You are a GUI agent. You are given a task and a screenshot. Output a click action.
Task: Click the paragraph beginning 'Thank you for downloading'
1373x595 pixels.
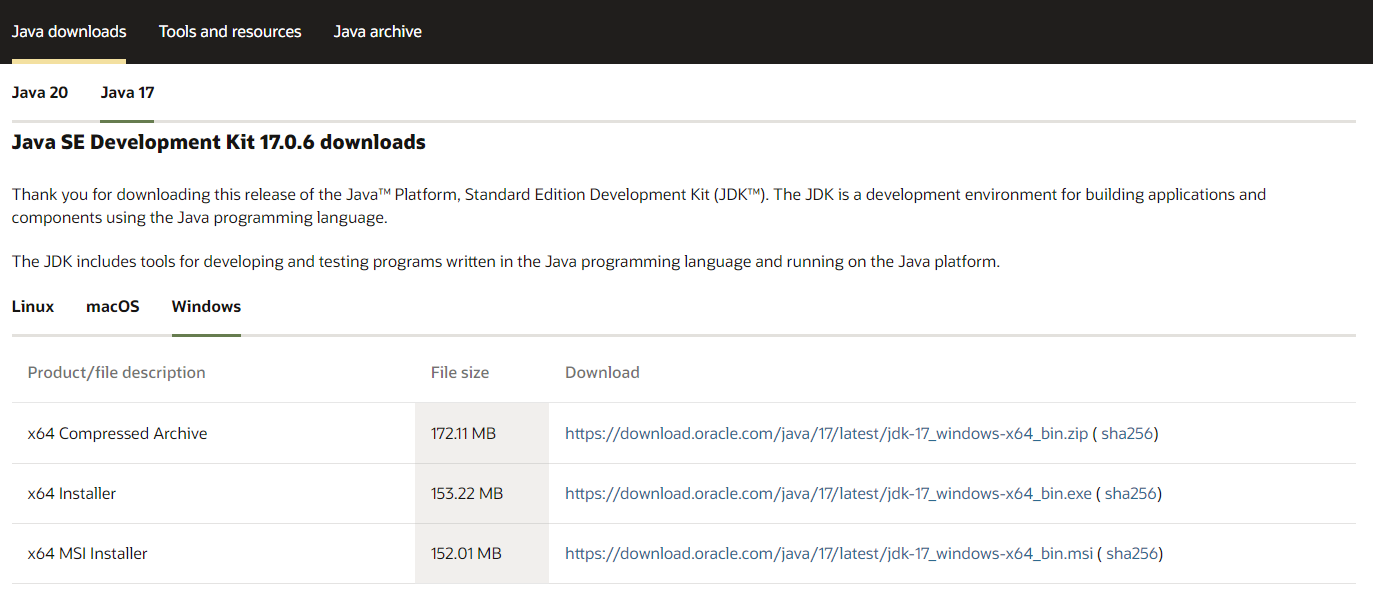(x=639, y=206)
